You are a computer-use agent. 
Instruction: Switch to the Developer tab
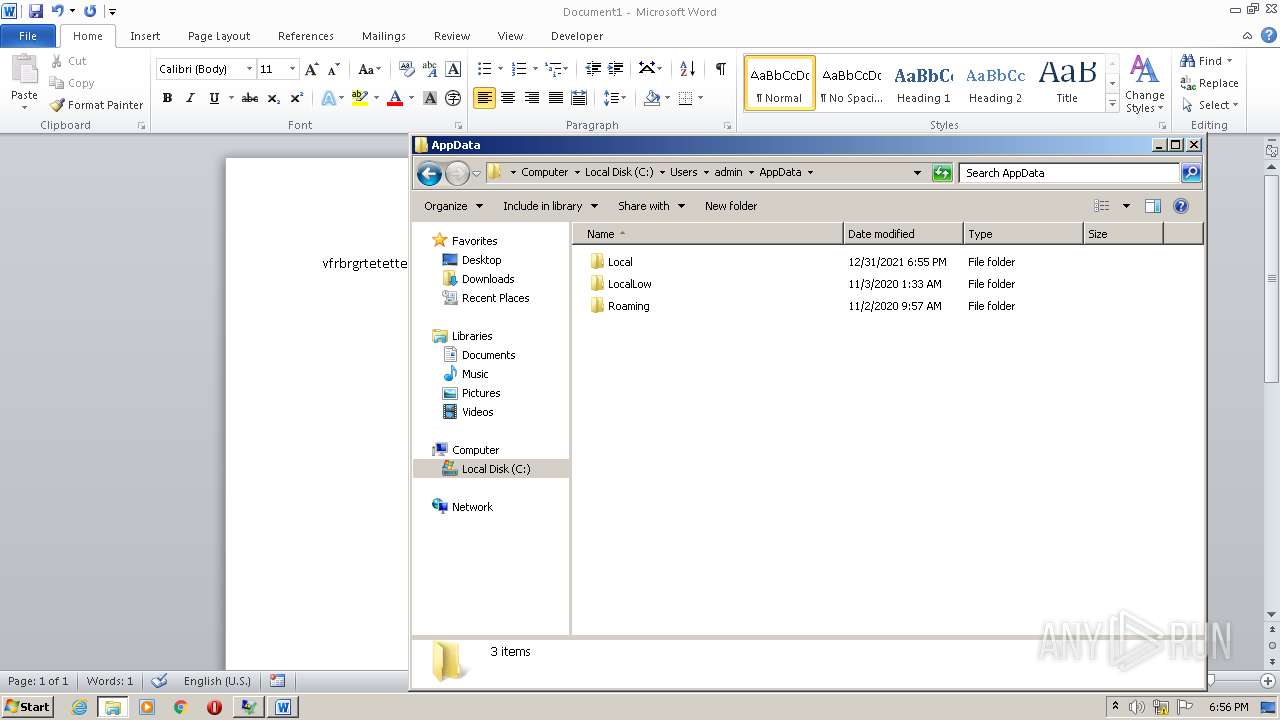pyautogui.click(x=577, y=36)
